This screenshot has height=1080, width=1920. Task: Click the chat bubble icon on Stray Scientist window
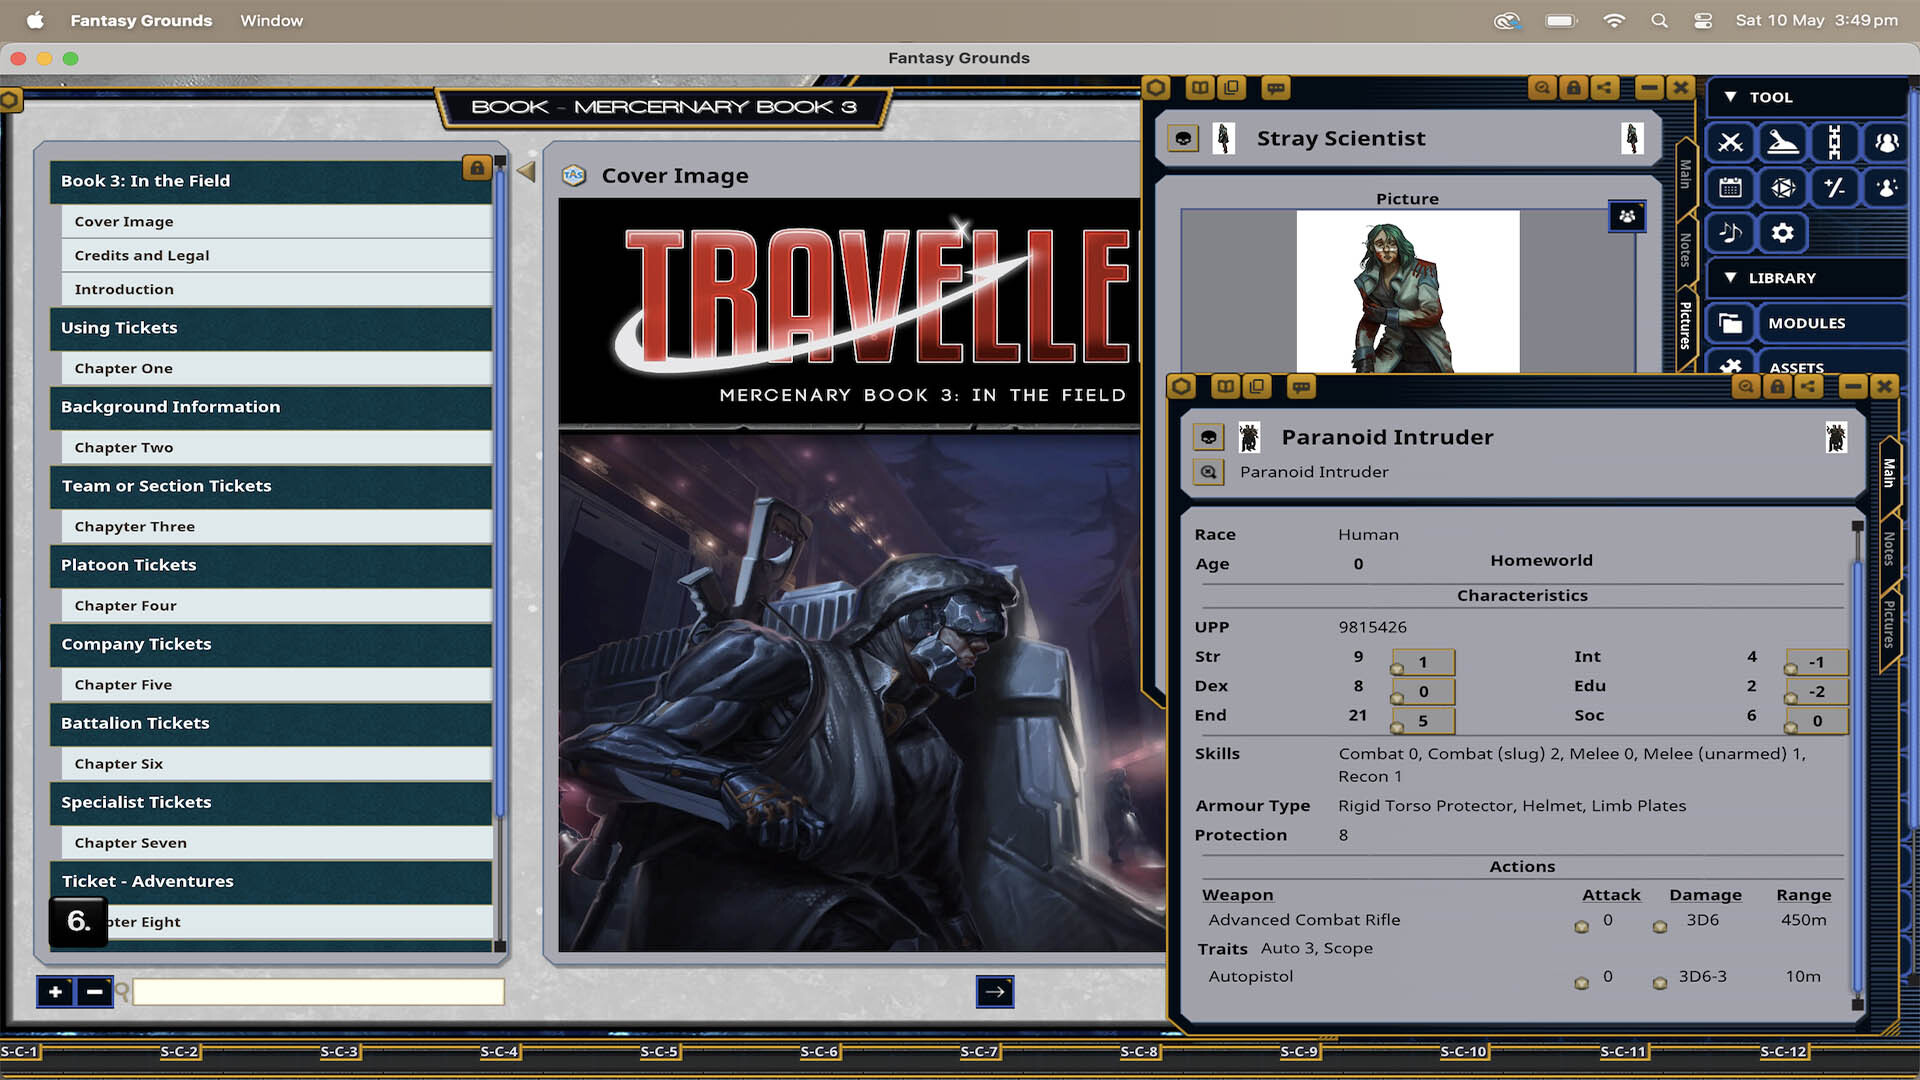(1275, 88)
